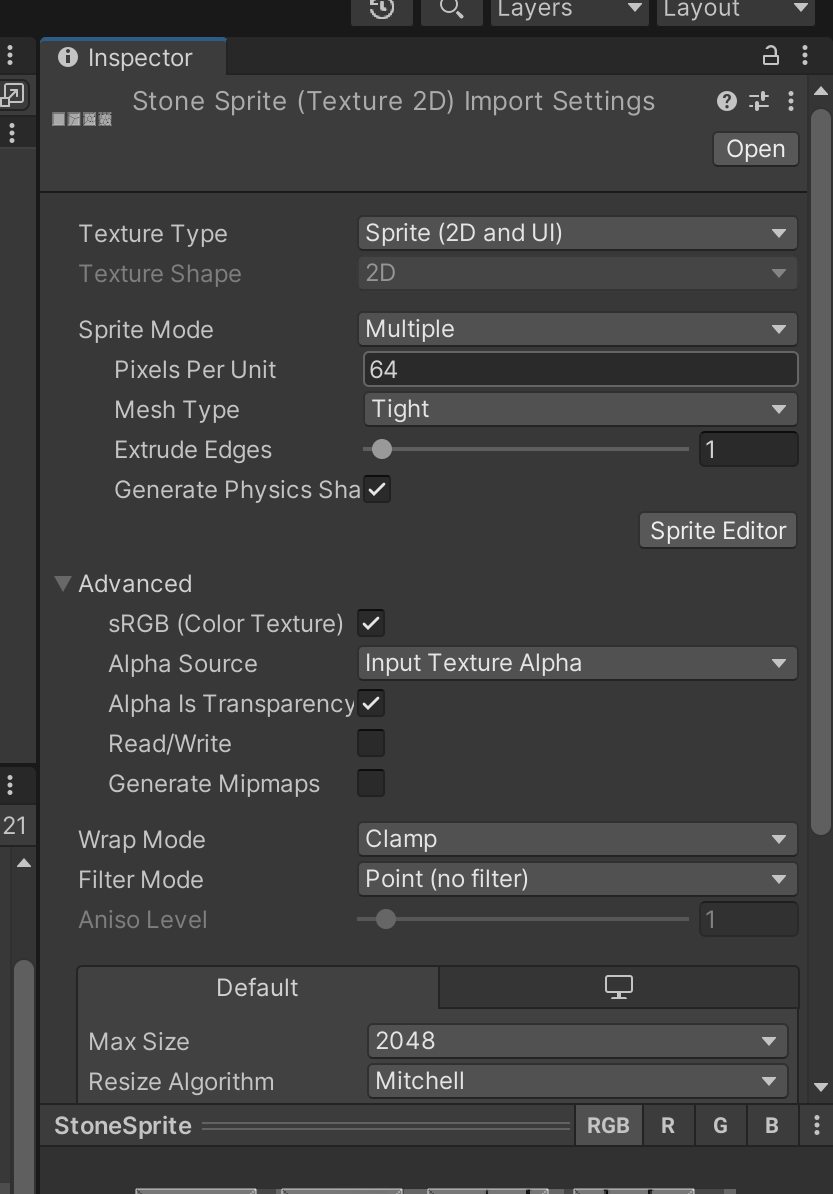Viewport: 833px width, 1194px height.
Task: Open the Max Size dropdown
Action: point(578,1041)
